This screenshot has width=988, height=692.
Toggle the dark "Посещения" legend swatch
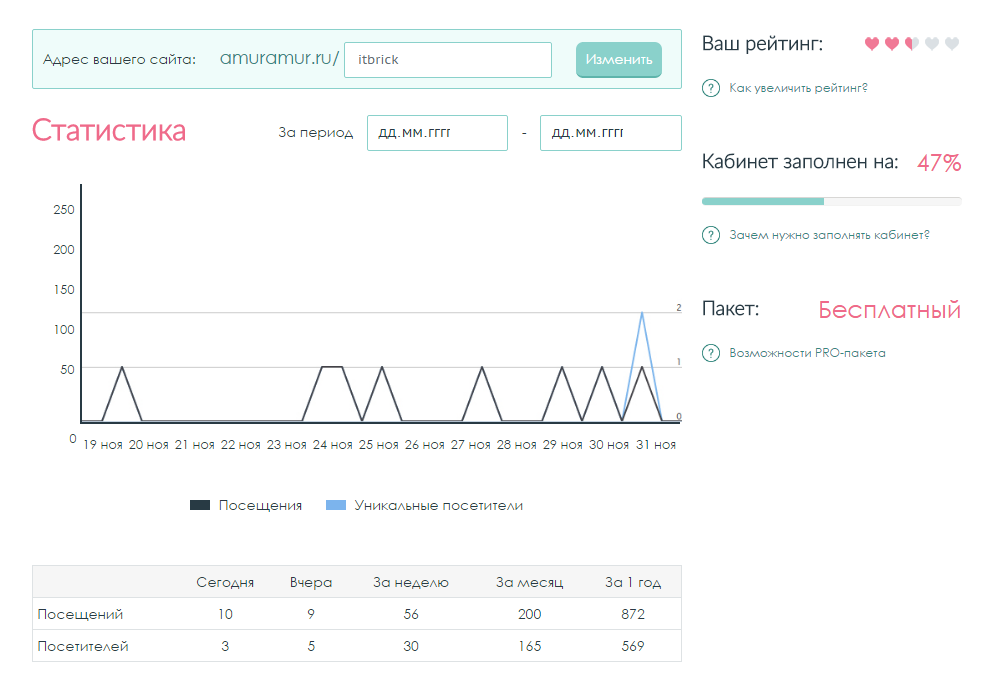[200, 506]
